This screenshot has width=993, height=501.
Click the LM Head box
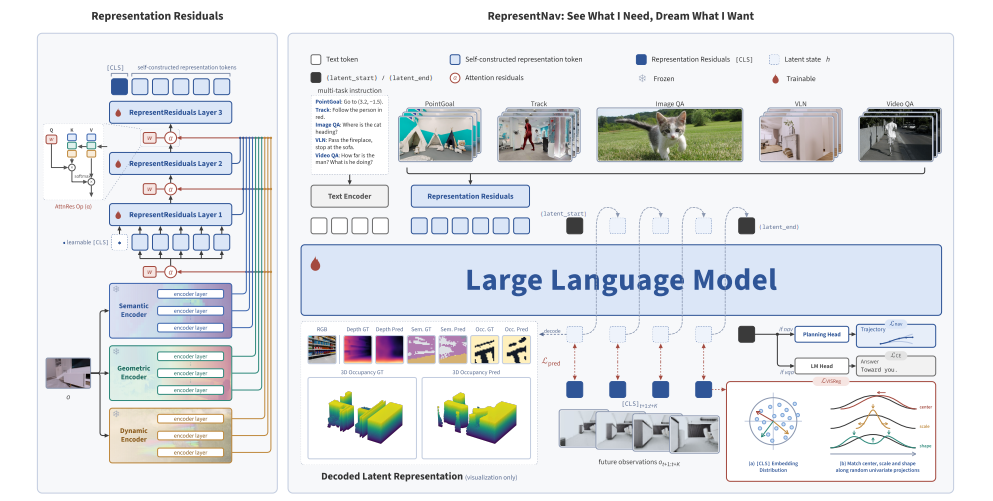click(x=821, y=366)
